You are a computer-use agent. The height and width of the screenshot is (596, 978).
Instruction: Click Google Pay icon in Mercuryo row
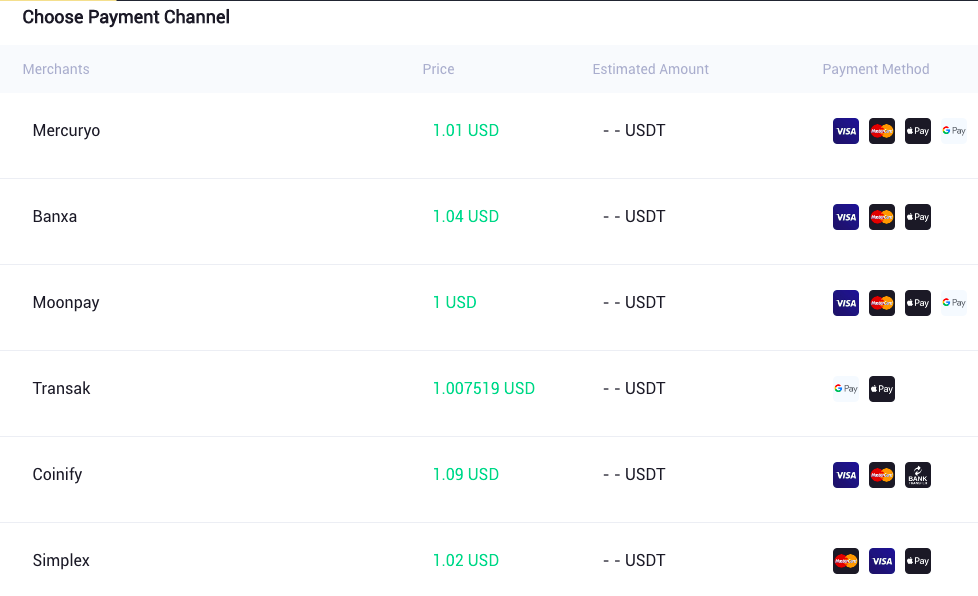pos(954,131)
